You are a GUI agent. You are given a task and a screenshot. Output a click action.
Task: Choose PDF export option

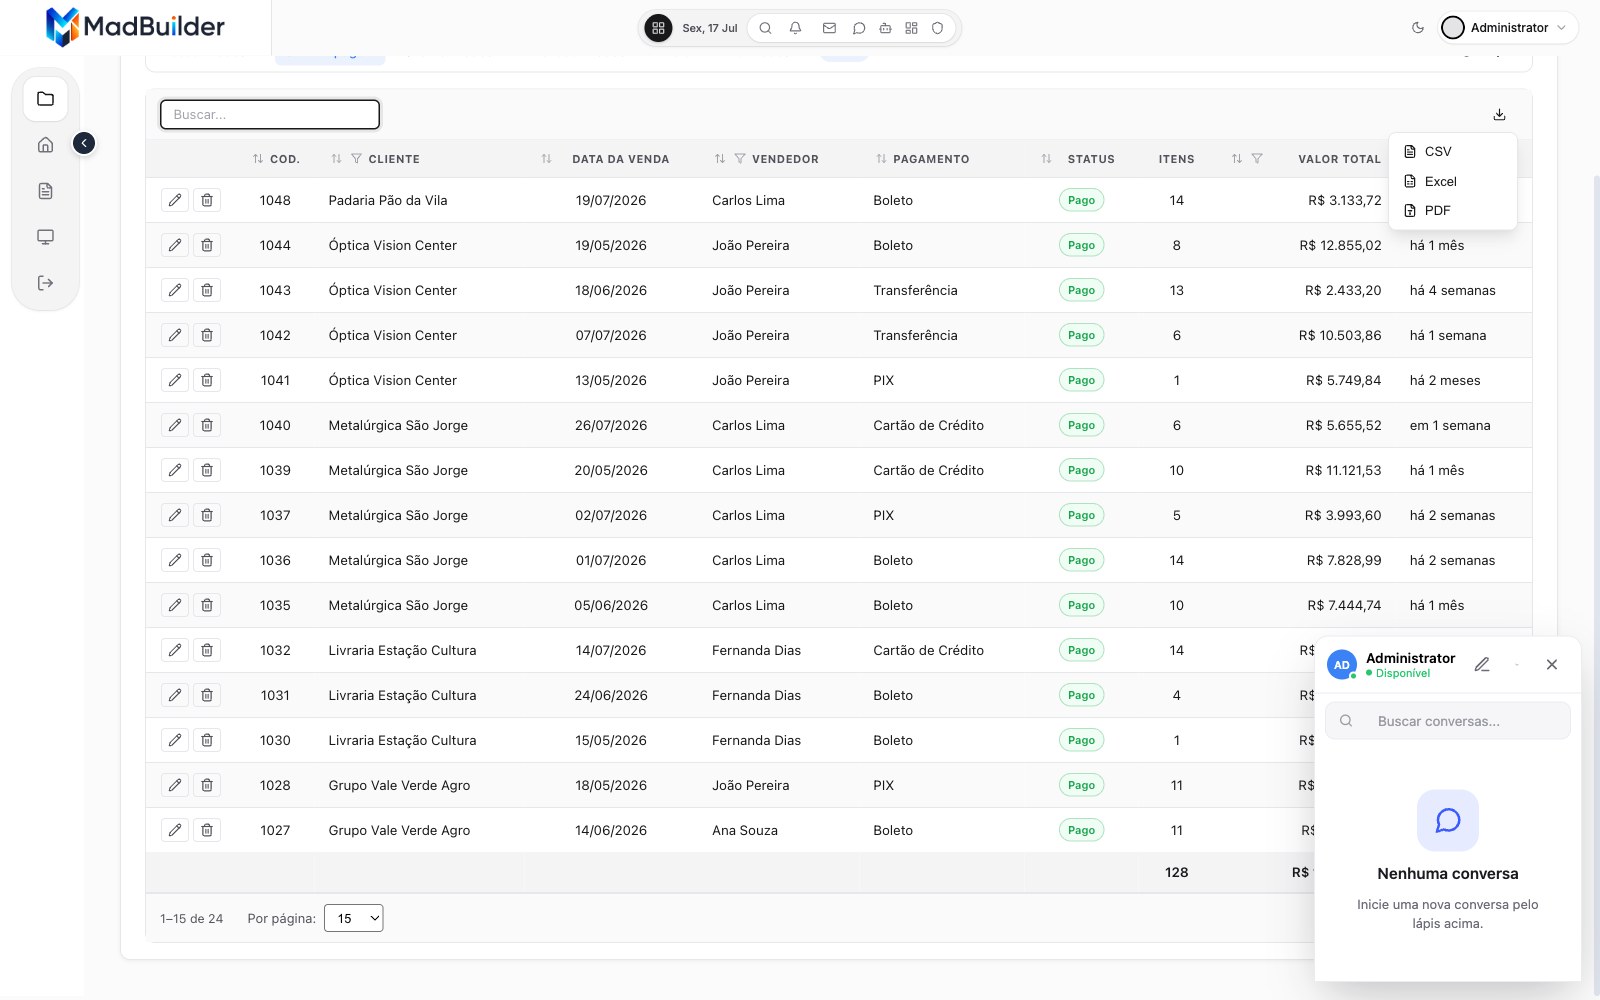[1452, 210]
